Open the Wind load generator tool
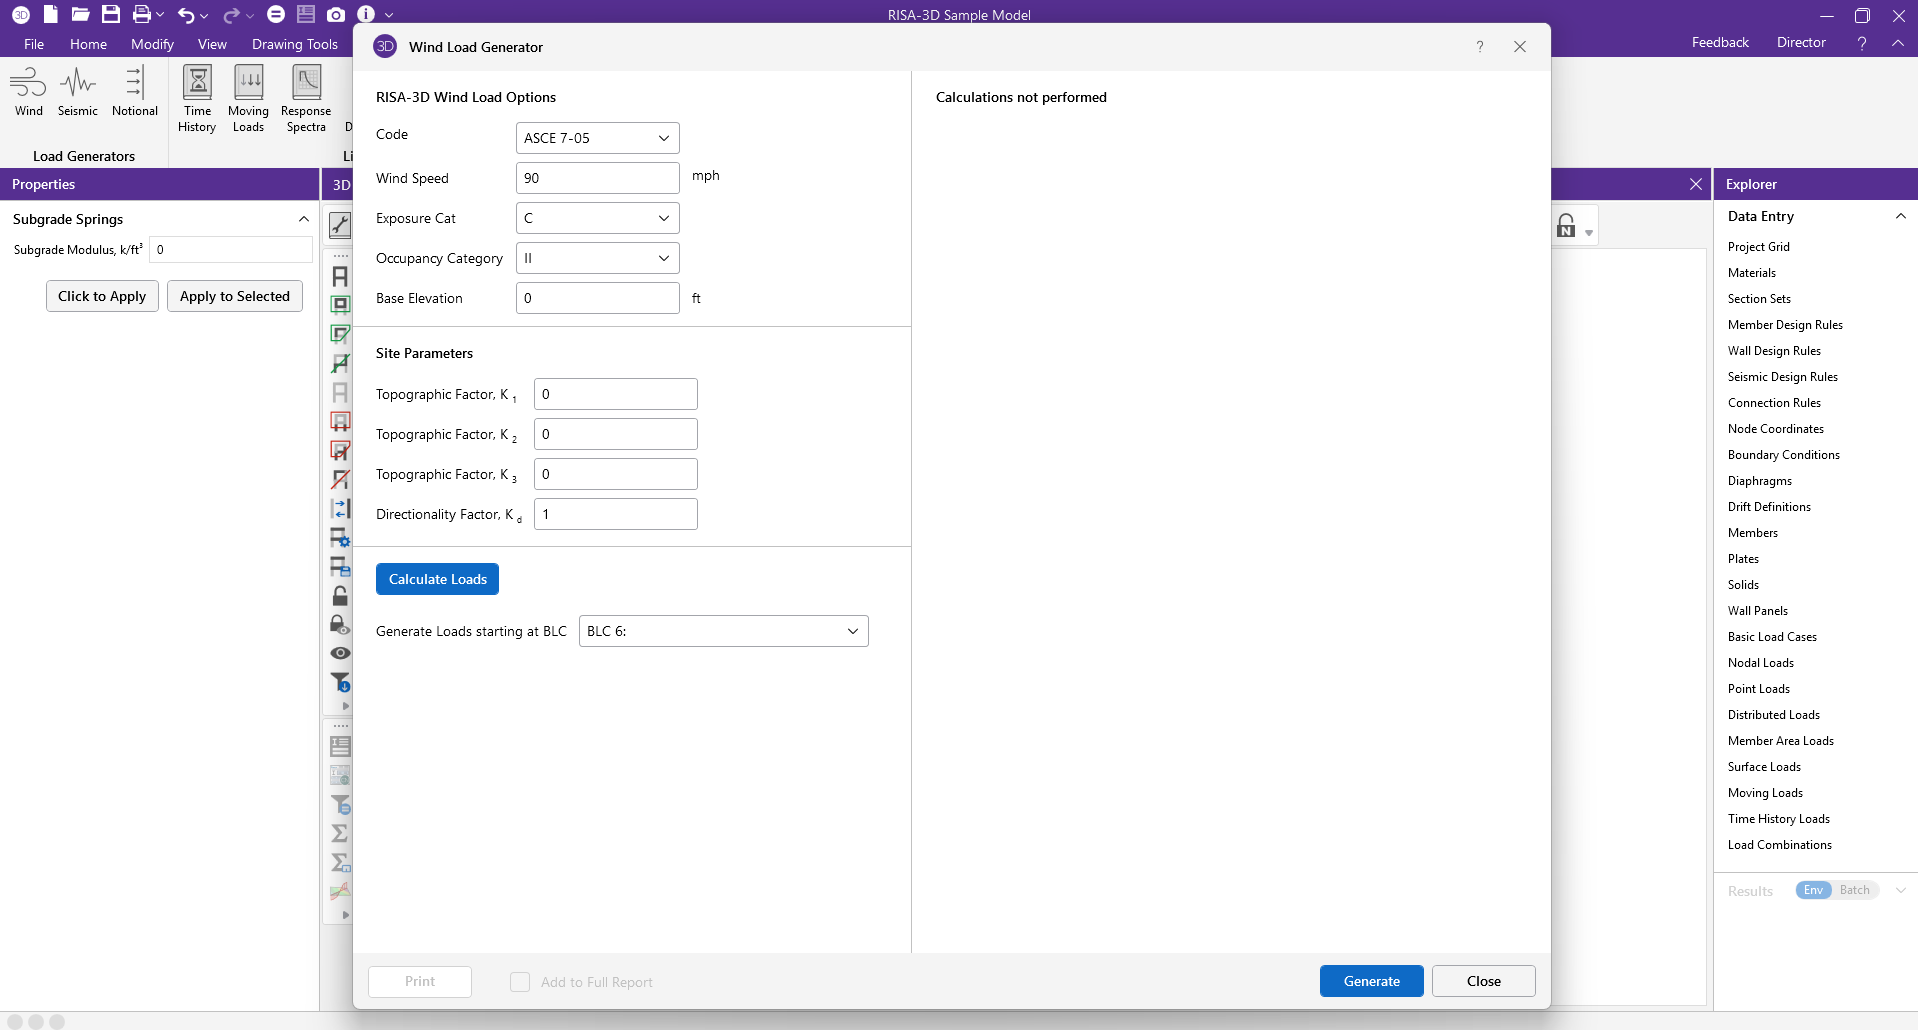1918x1030 pixels. [x=28, y=92]
